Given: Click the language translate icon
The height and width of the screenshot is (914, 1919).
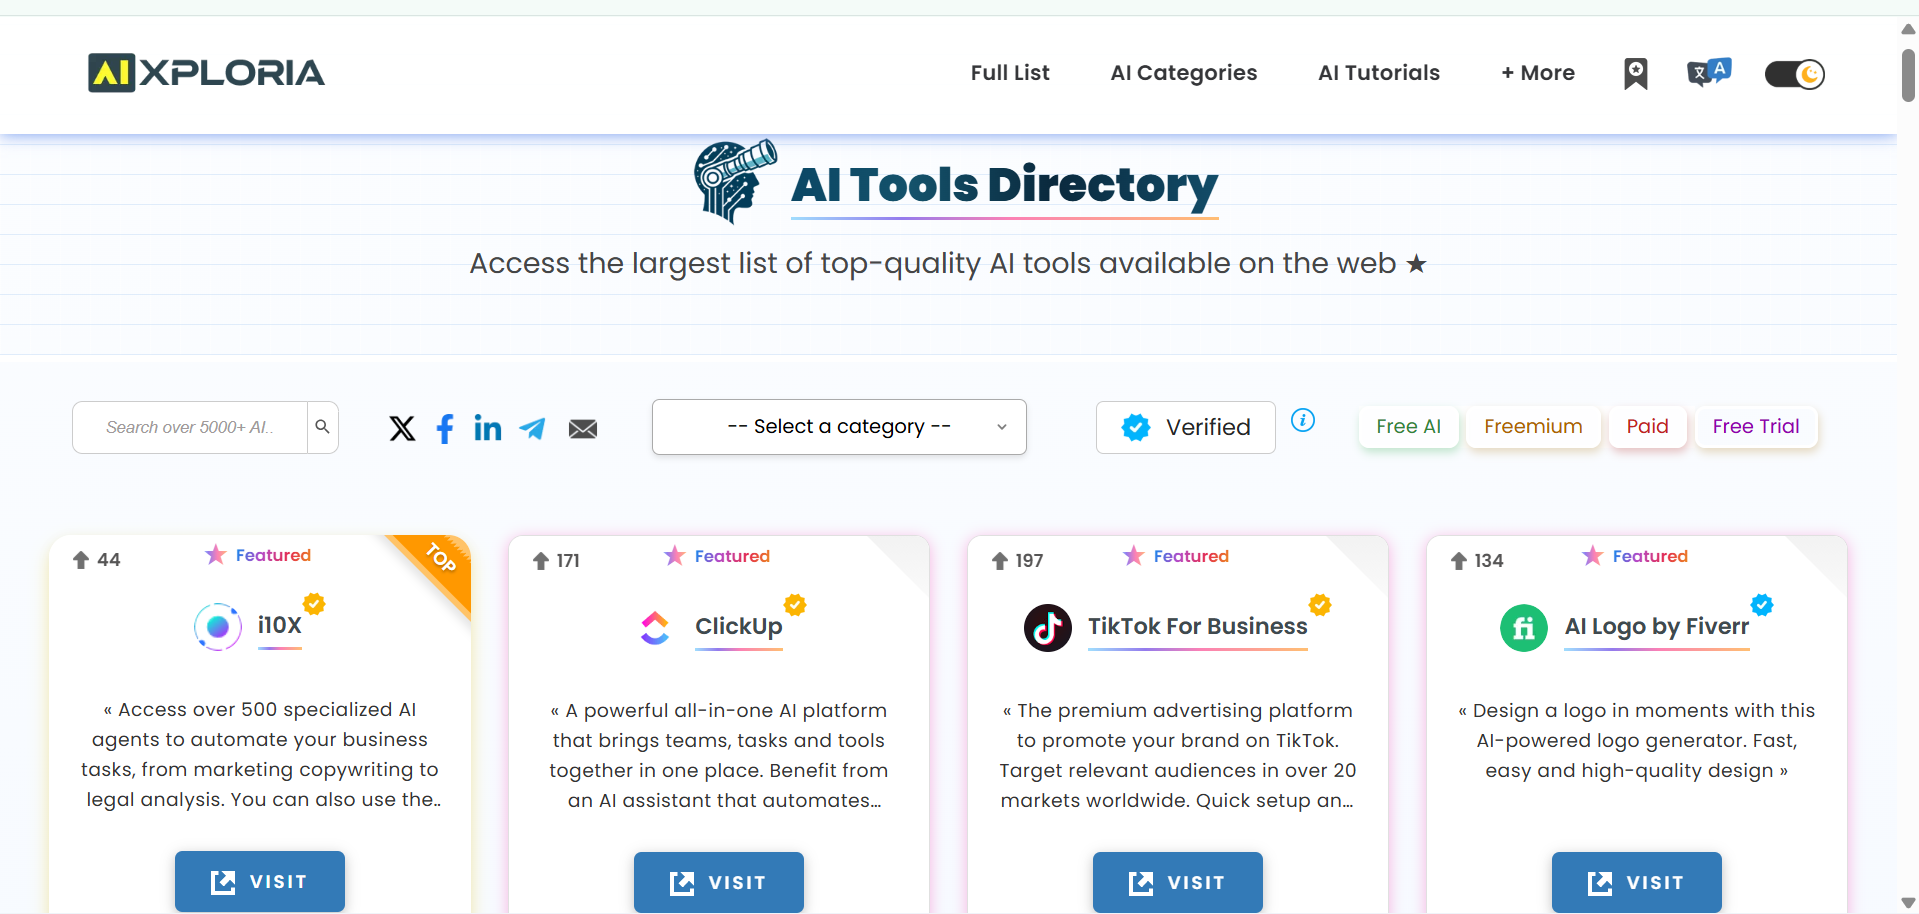Looking at the screenshot, I should pos(1708,73).
